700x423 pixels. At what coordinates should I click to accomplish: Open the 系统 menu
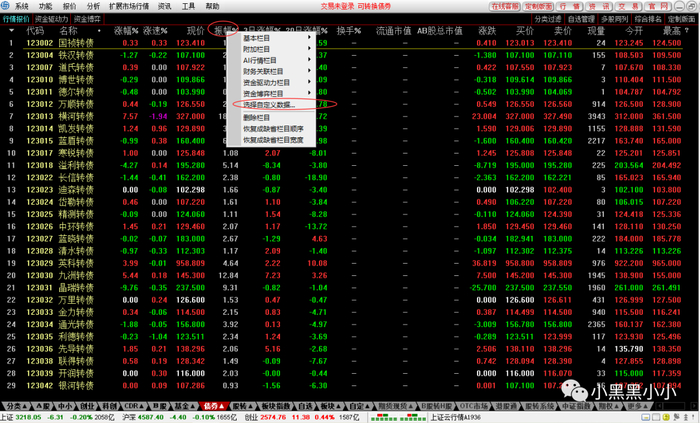click(21, 6)
